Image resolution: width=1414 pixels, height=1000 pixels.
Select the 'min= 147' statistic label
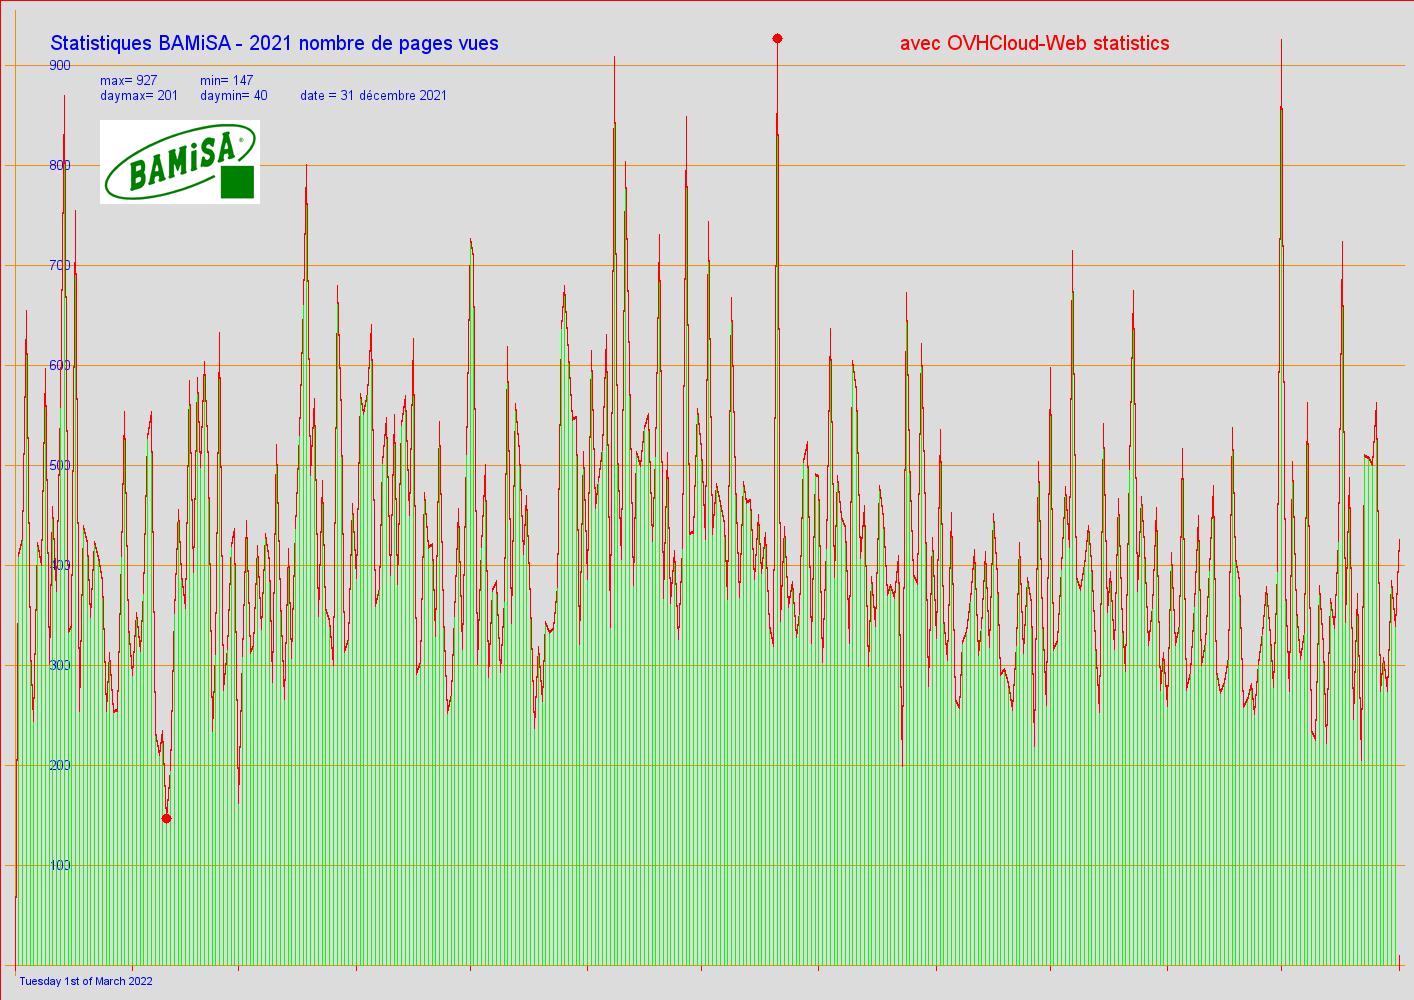(x=226, y=80)
